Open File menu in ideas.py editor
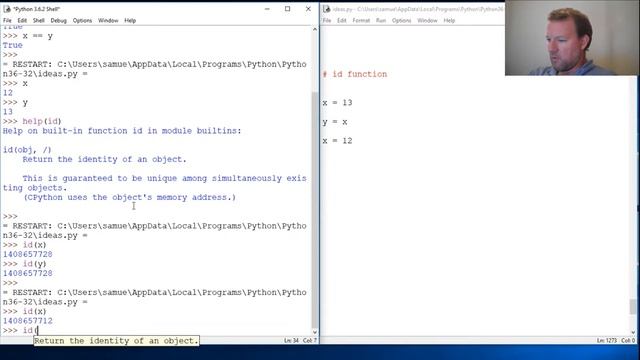Screen dimensions: 640x360 327,20
